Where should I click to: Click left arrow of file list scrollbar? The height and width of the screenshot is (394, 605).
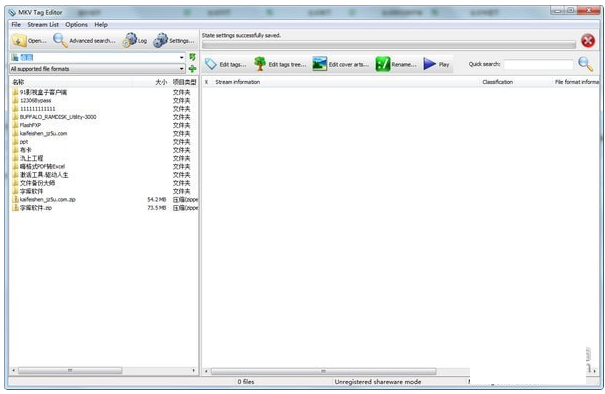(14, 370)
